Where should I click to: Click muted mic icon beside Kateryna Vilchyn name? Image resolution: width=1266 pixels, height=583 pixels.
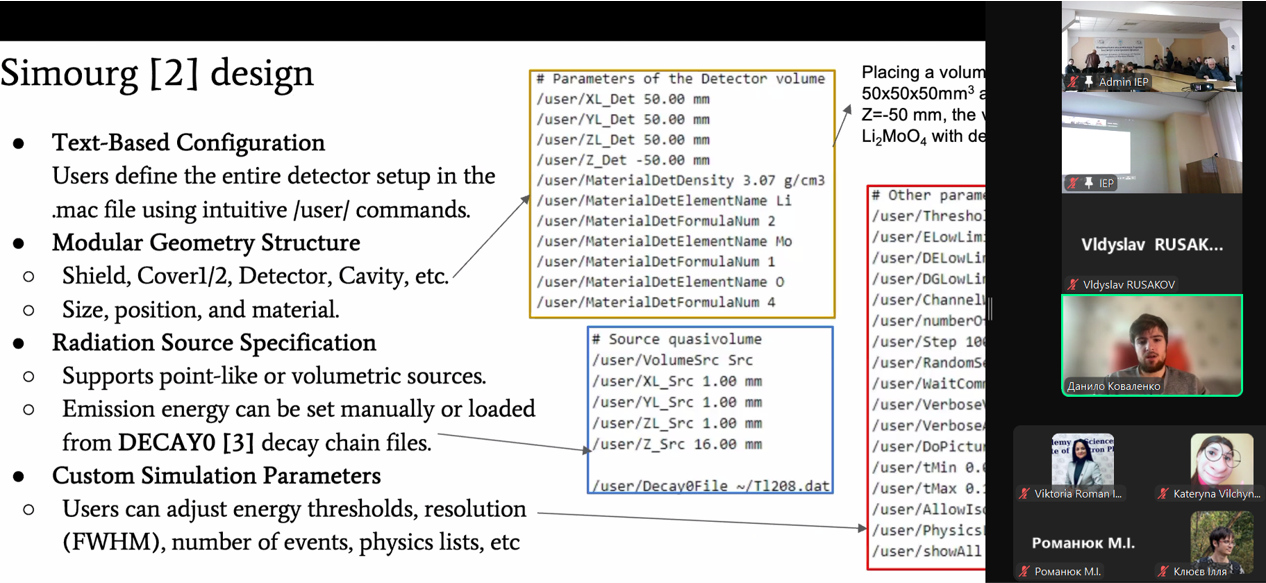(1163, 494)
